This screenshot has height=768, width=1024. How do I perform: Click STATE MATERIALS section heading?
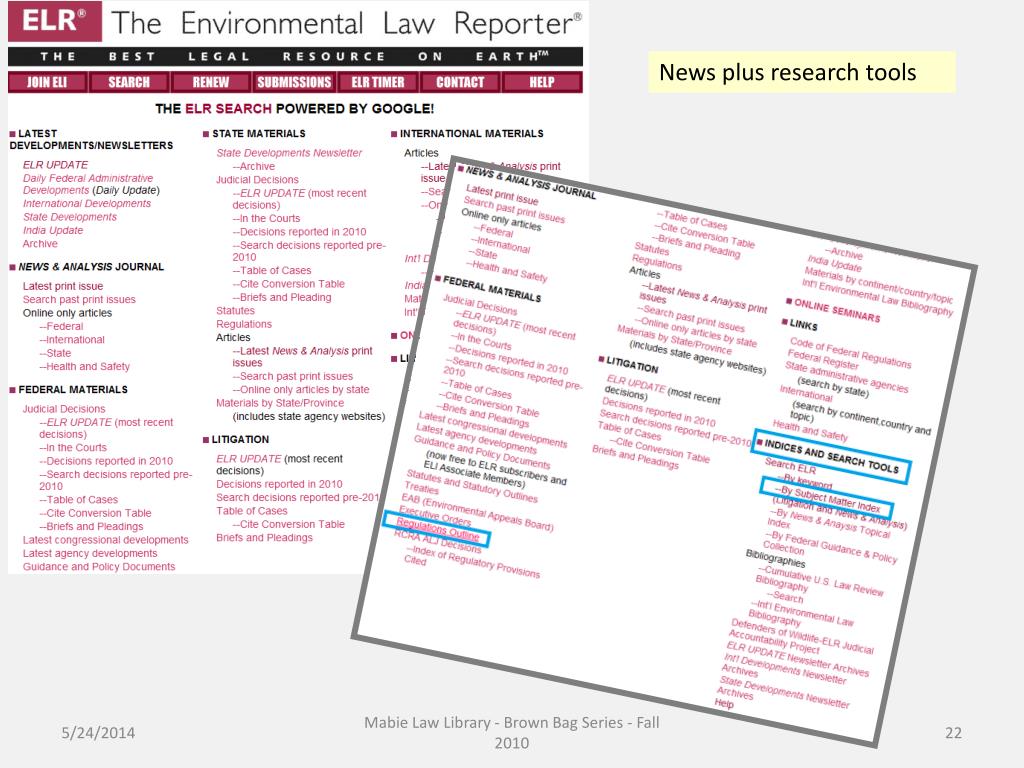pyautogui.click(x=259, y=133)
